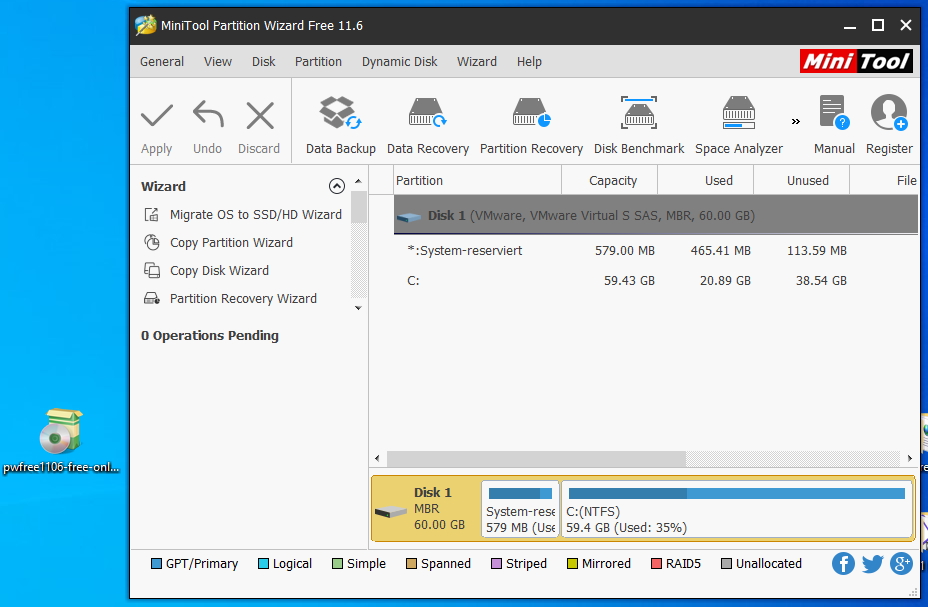
Task: Open the Wizard menu
Action: pos(476,62)
